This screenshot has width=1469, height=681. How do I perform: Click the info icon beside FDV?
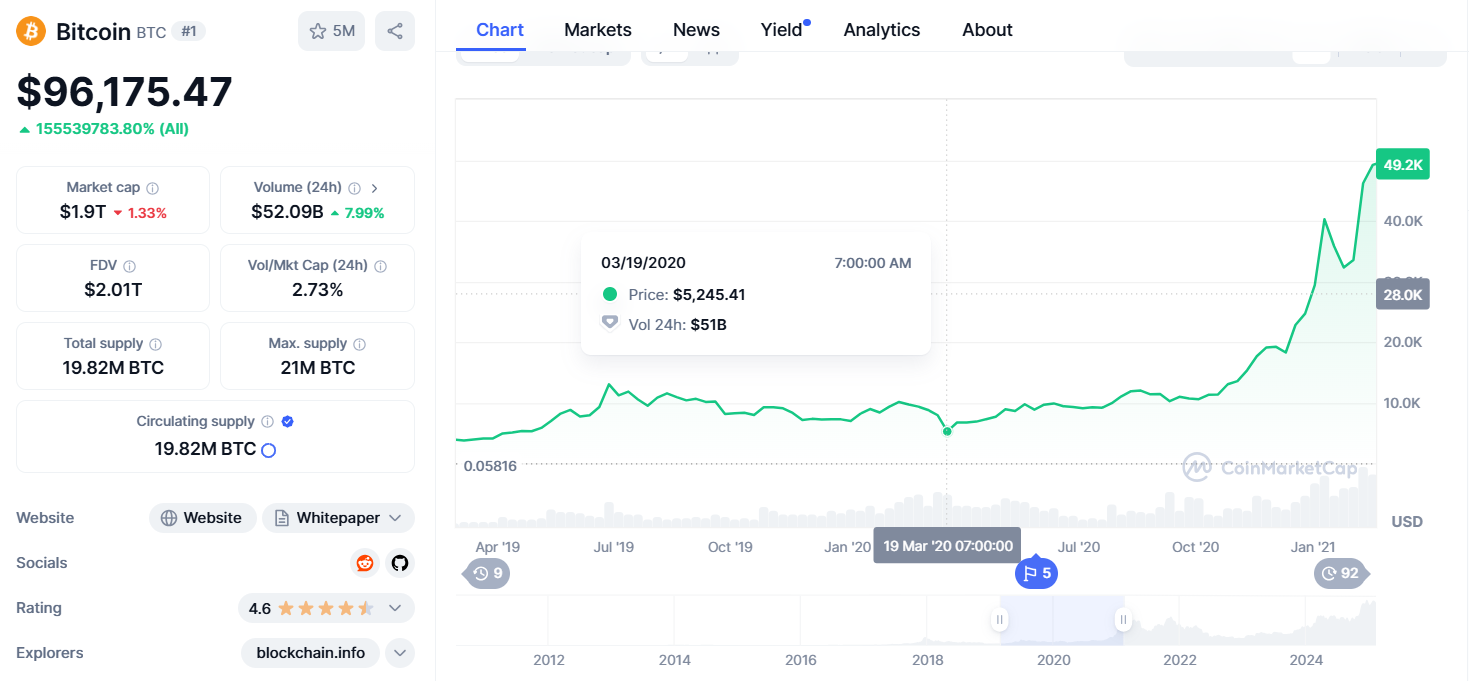[130, 266]
